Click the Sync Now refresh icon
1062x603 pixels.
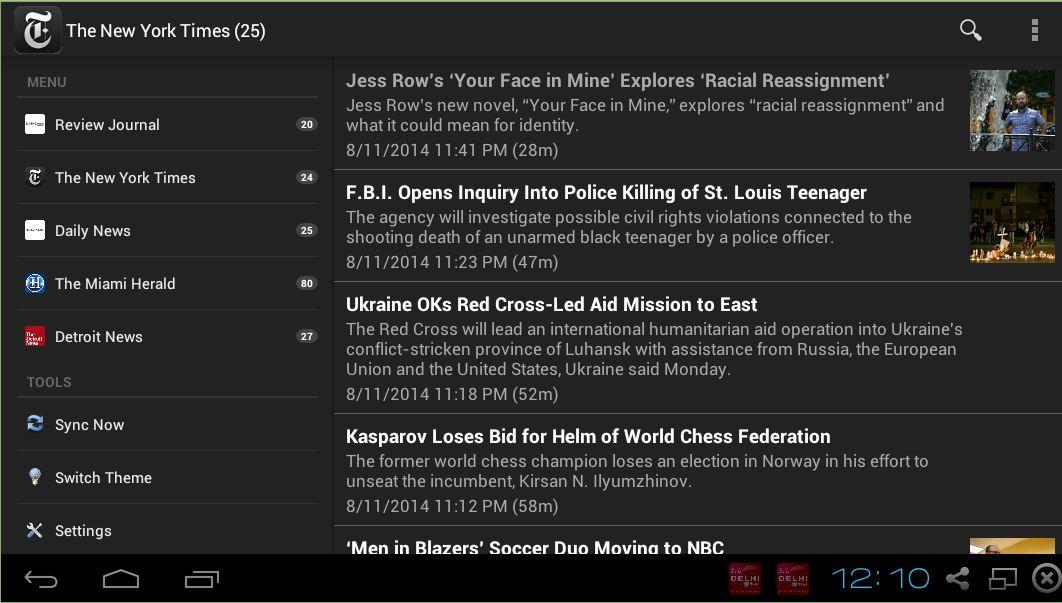pyautogui.click(x=35, y=423)
